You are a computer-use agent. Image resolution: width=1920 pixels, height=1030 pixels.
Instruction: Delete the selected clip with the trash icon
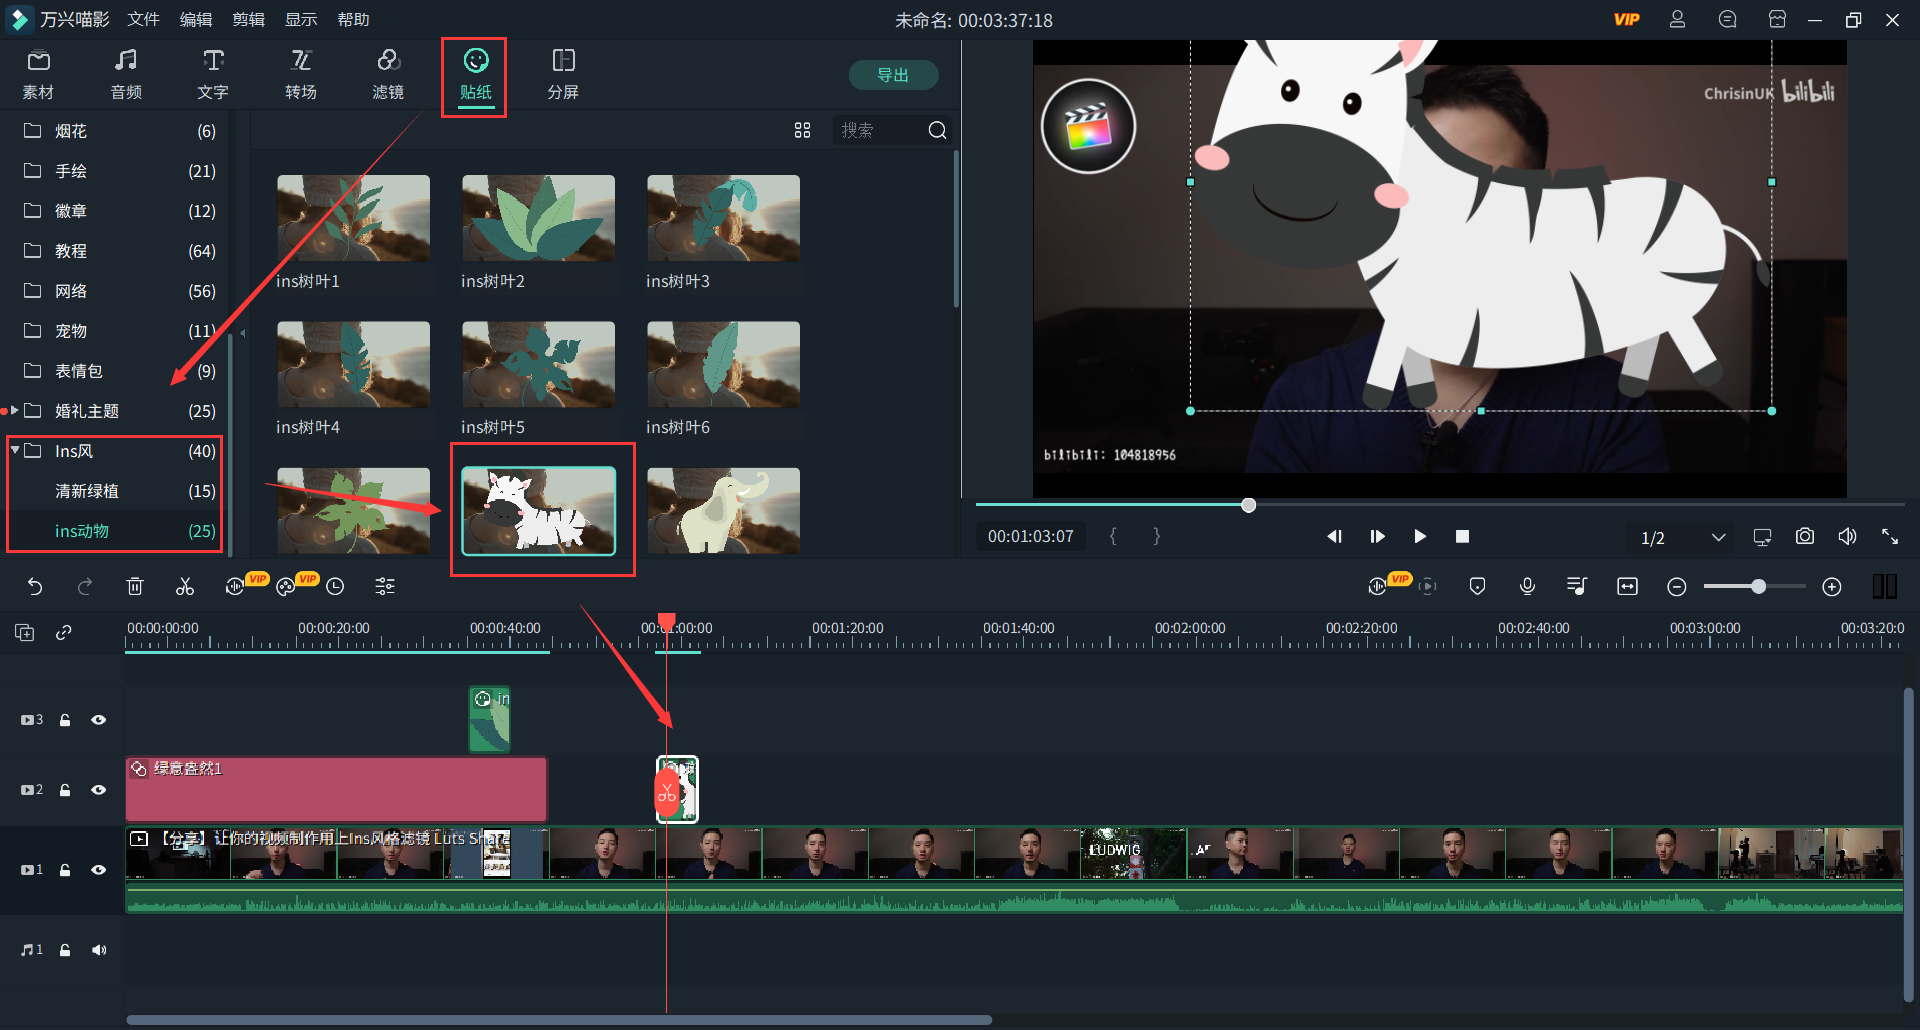tap(135, 587)
